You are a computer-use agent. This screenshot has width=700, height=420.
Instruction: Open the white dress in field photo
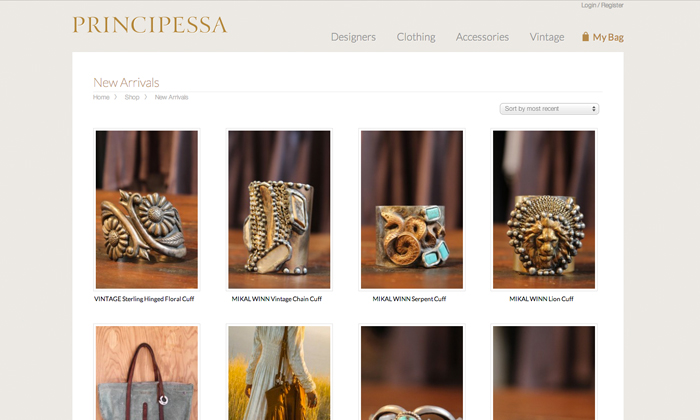pyautogui.click(x=279, y=372)
